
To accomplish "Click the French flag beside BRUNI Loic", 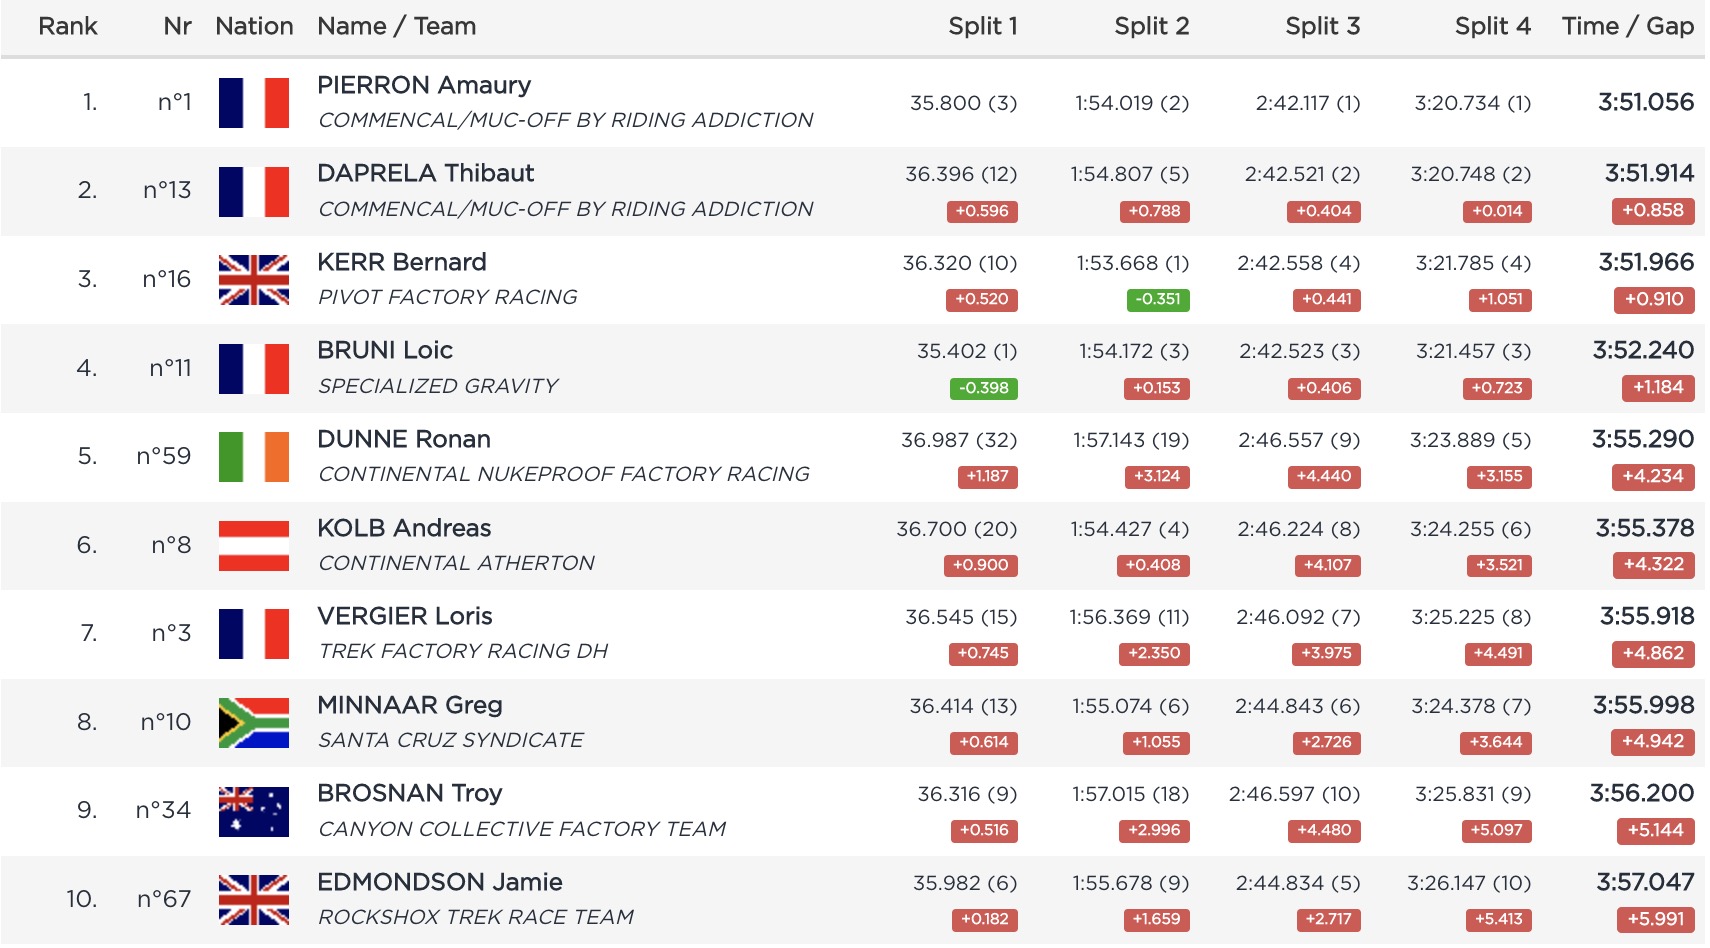I will pyautogui.click(x=254, y=369).
